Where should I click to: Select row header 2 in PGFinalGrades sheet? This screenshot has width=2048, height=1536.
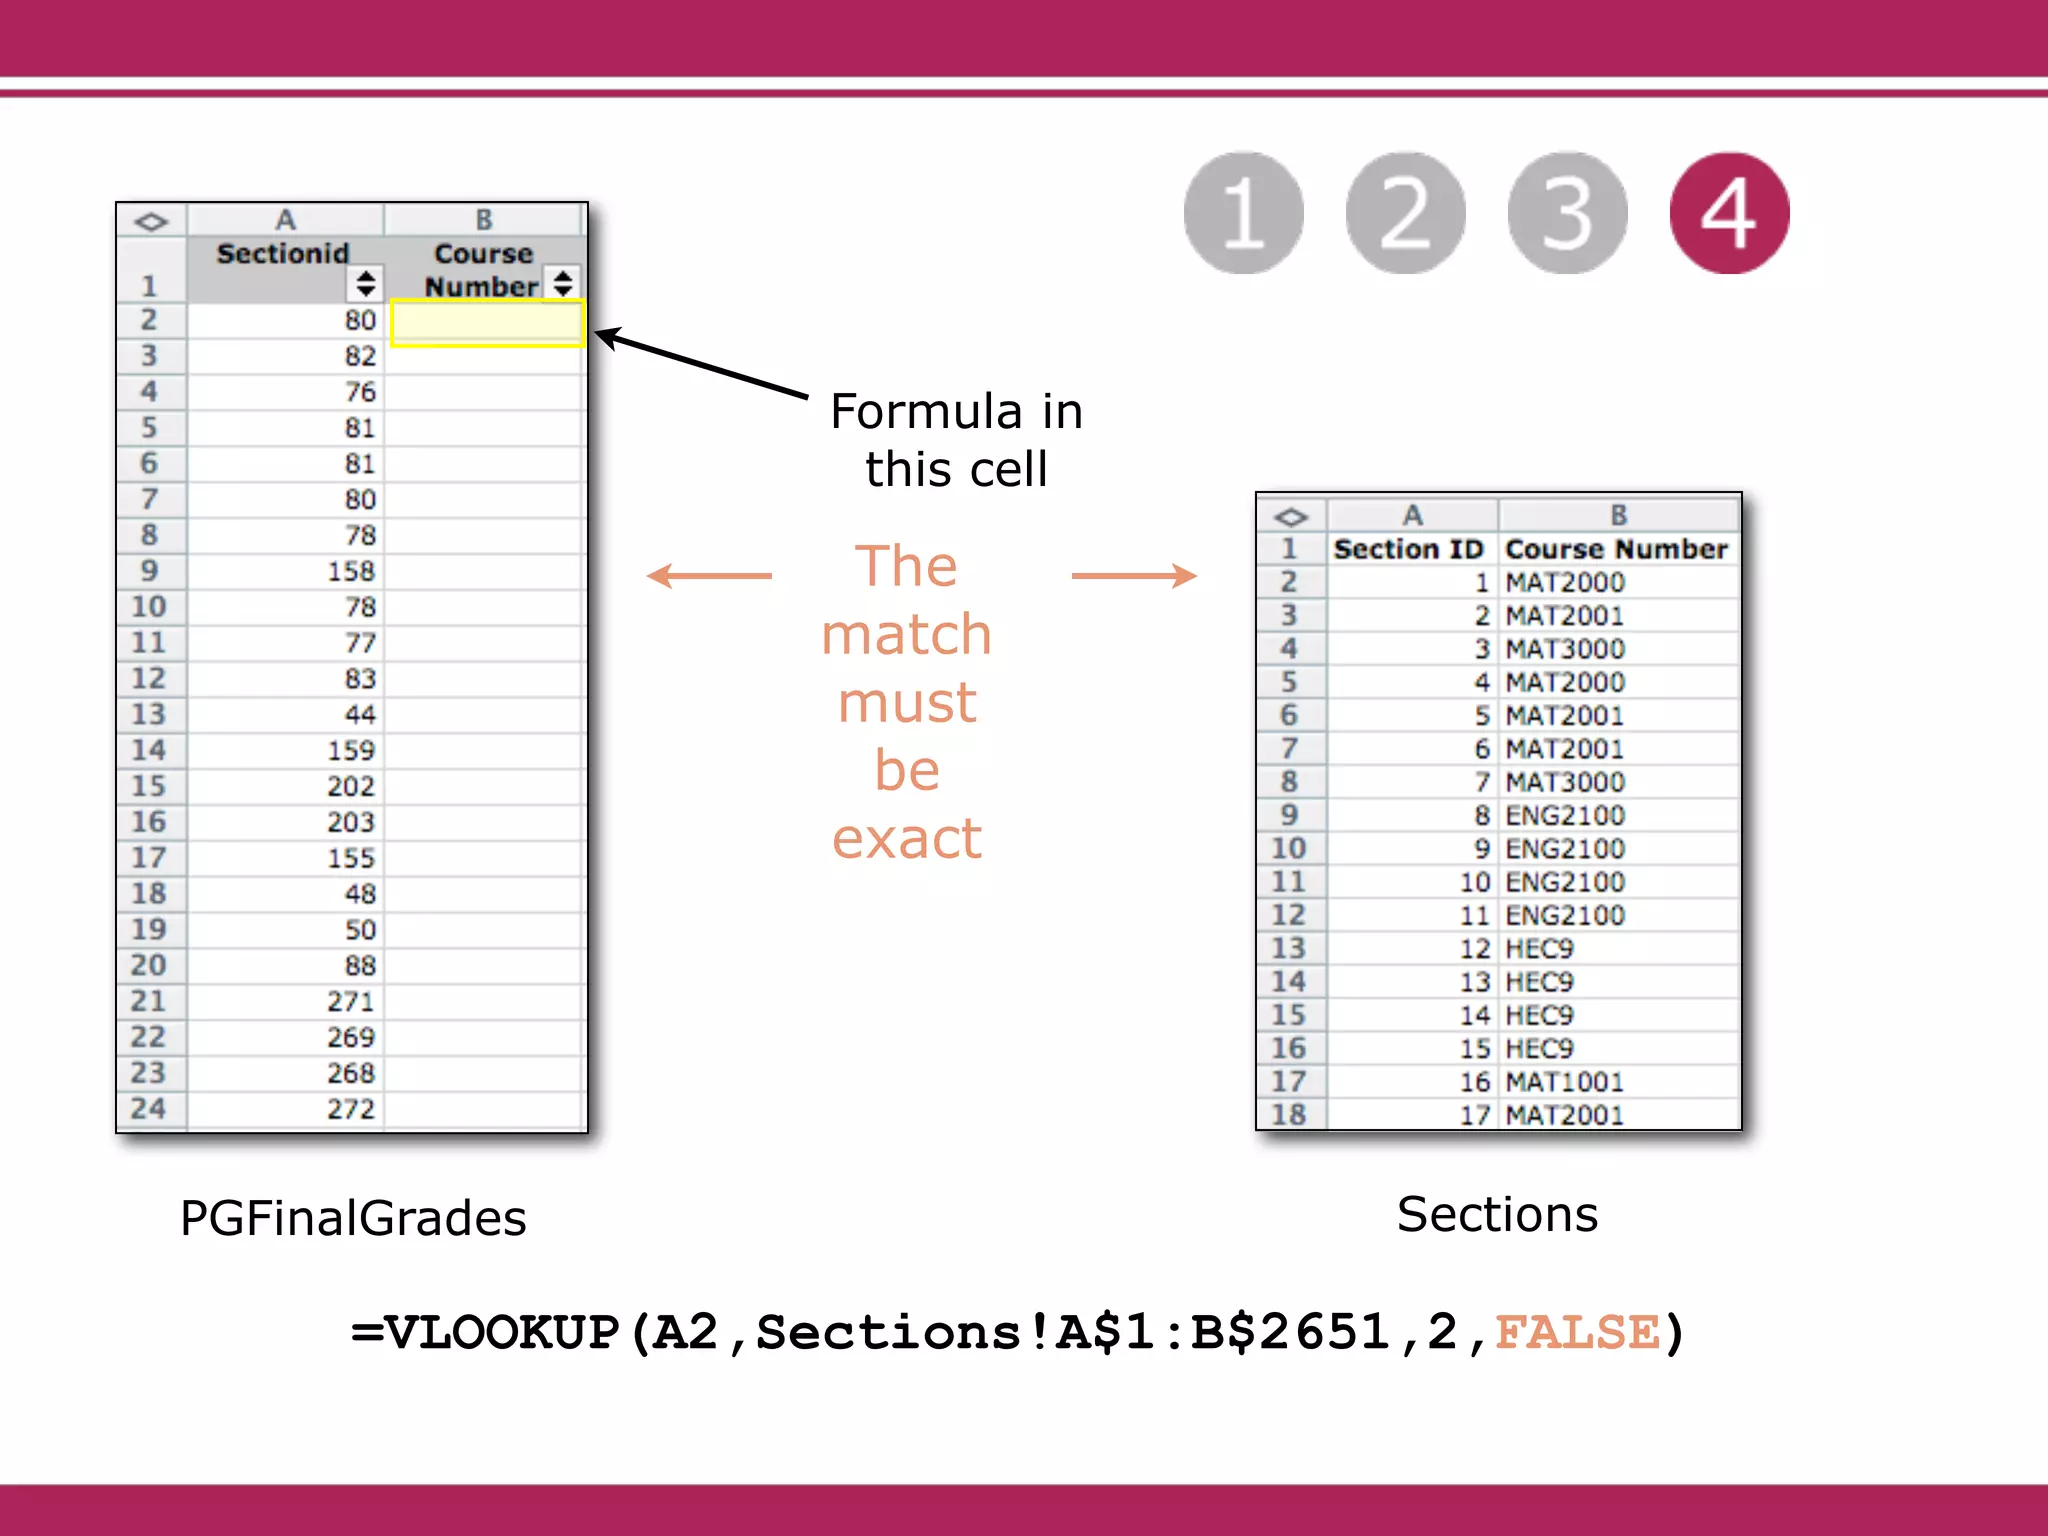pos(150,320)
